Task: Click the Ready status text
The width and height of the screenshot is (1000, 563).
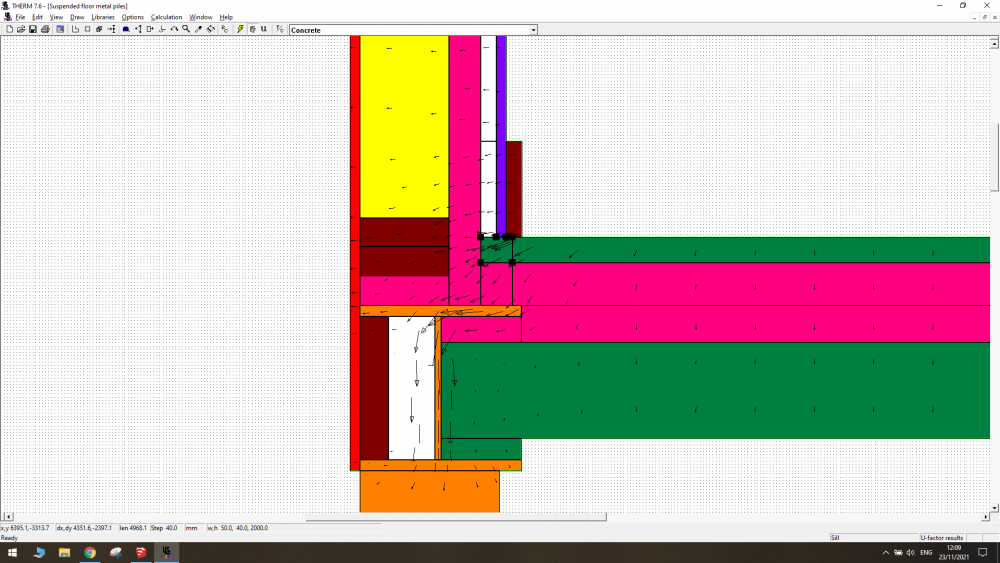Action: point(10,537)
